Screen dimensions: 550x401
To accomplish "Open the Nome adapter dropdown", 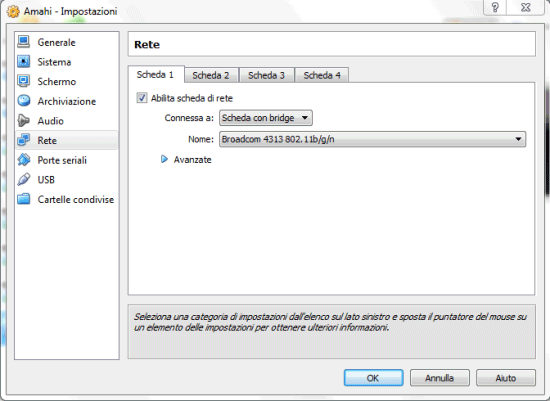I will pos(372,139).
